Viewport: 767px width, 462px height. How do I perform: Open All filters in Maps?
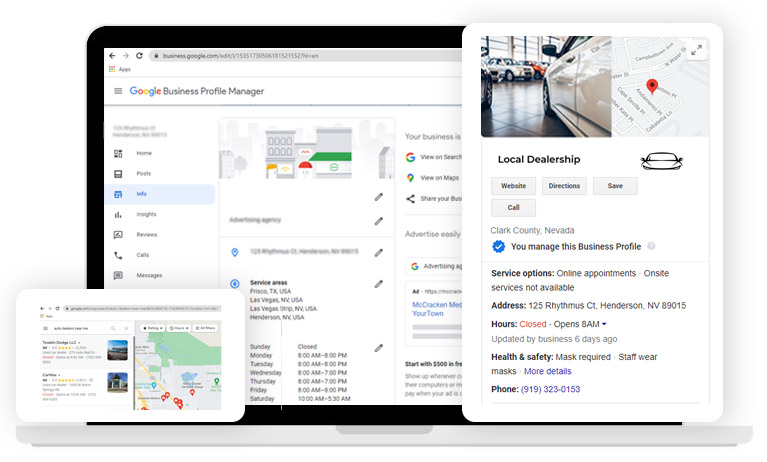205,328
